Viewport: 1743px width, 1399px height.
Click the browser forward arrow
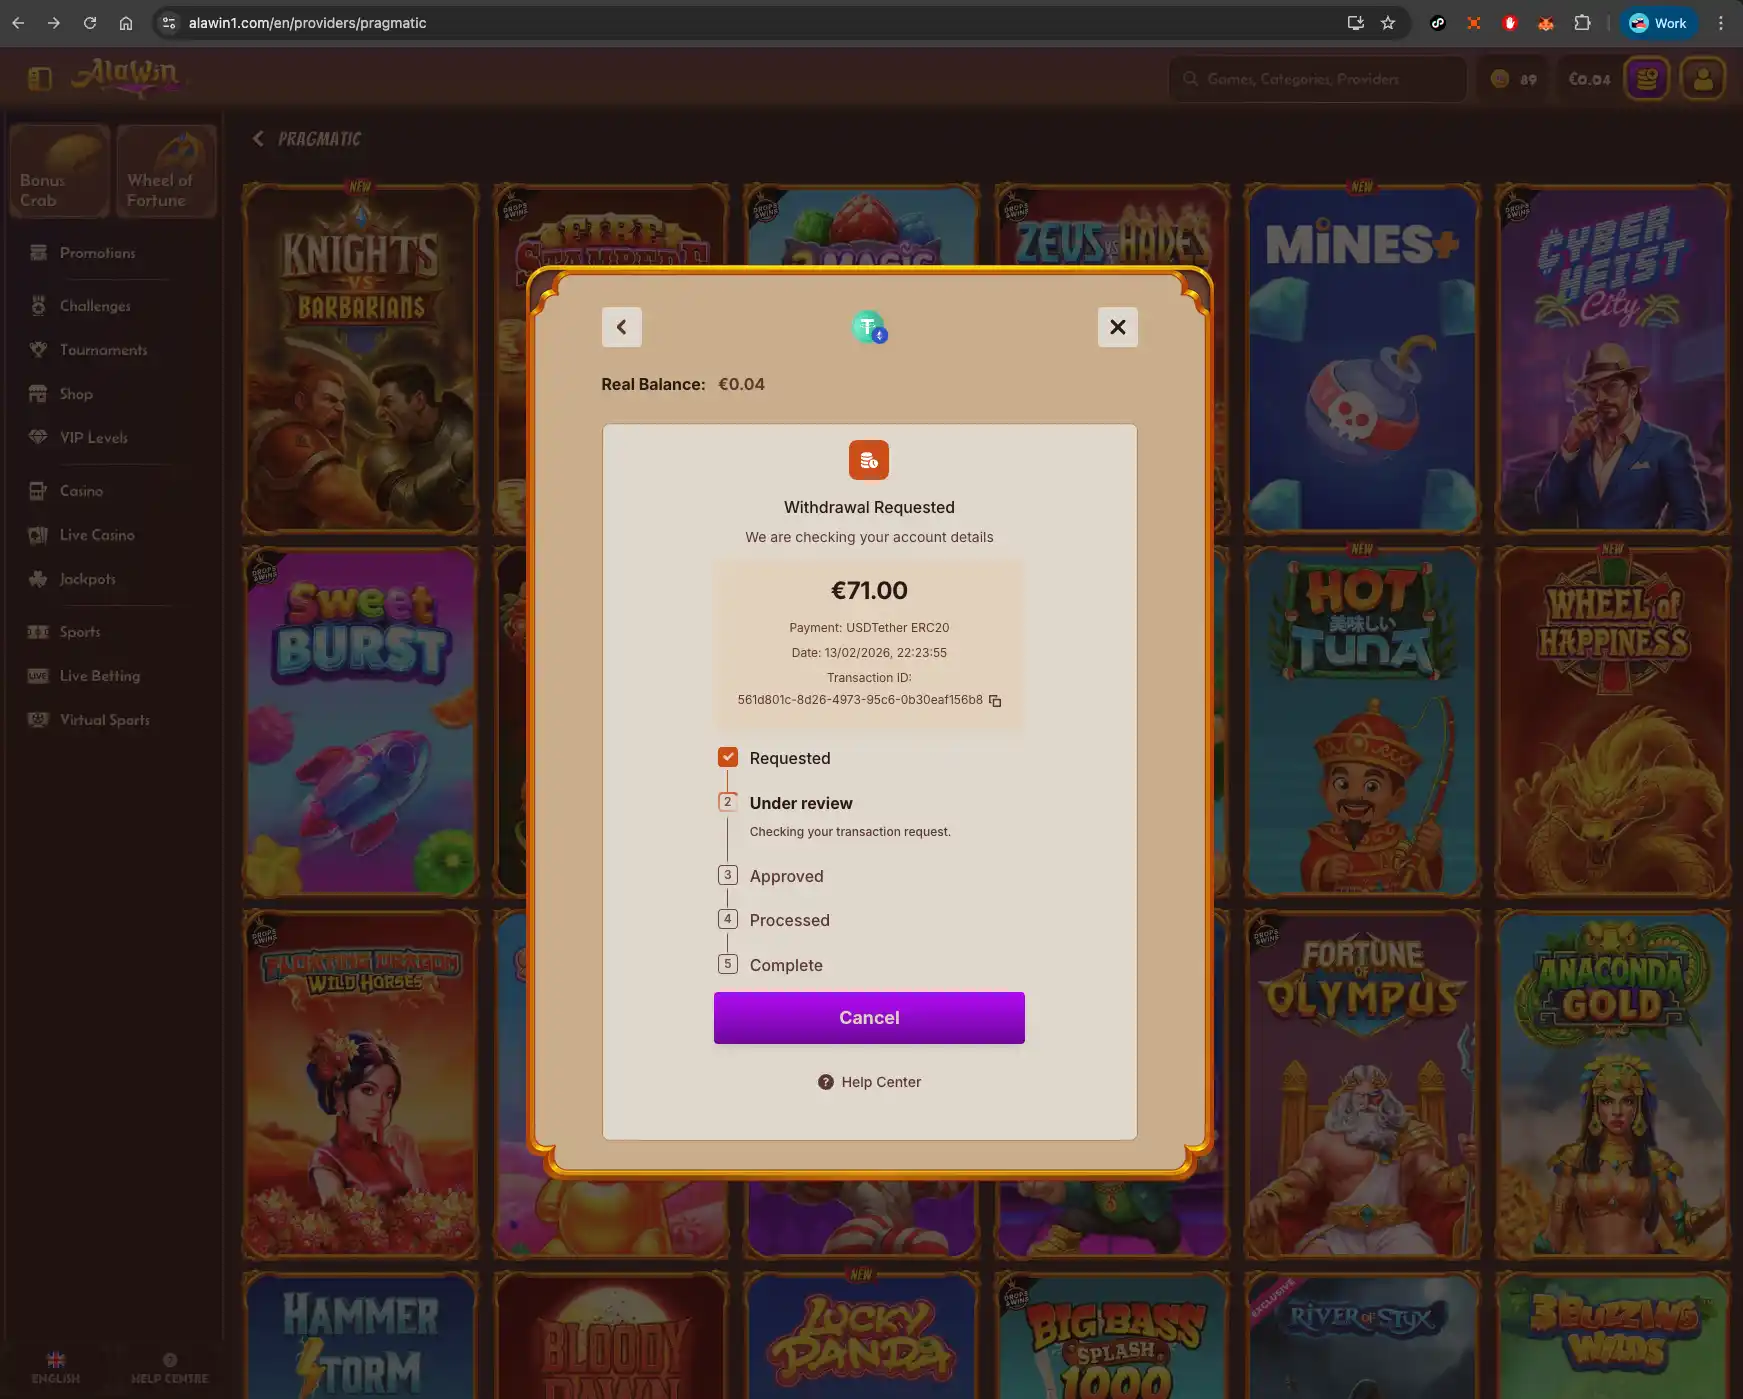(54, 23)
